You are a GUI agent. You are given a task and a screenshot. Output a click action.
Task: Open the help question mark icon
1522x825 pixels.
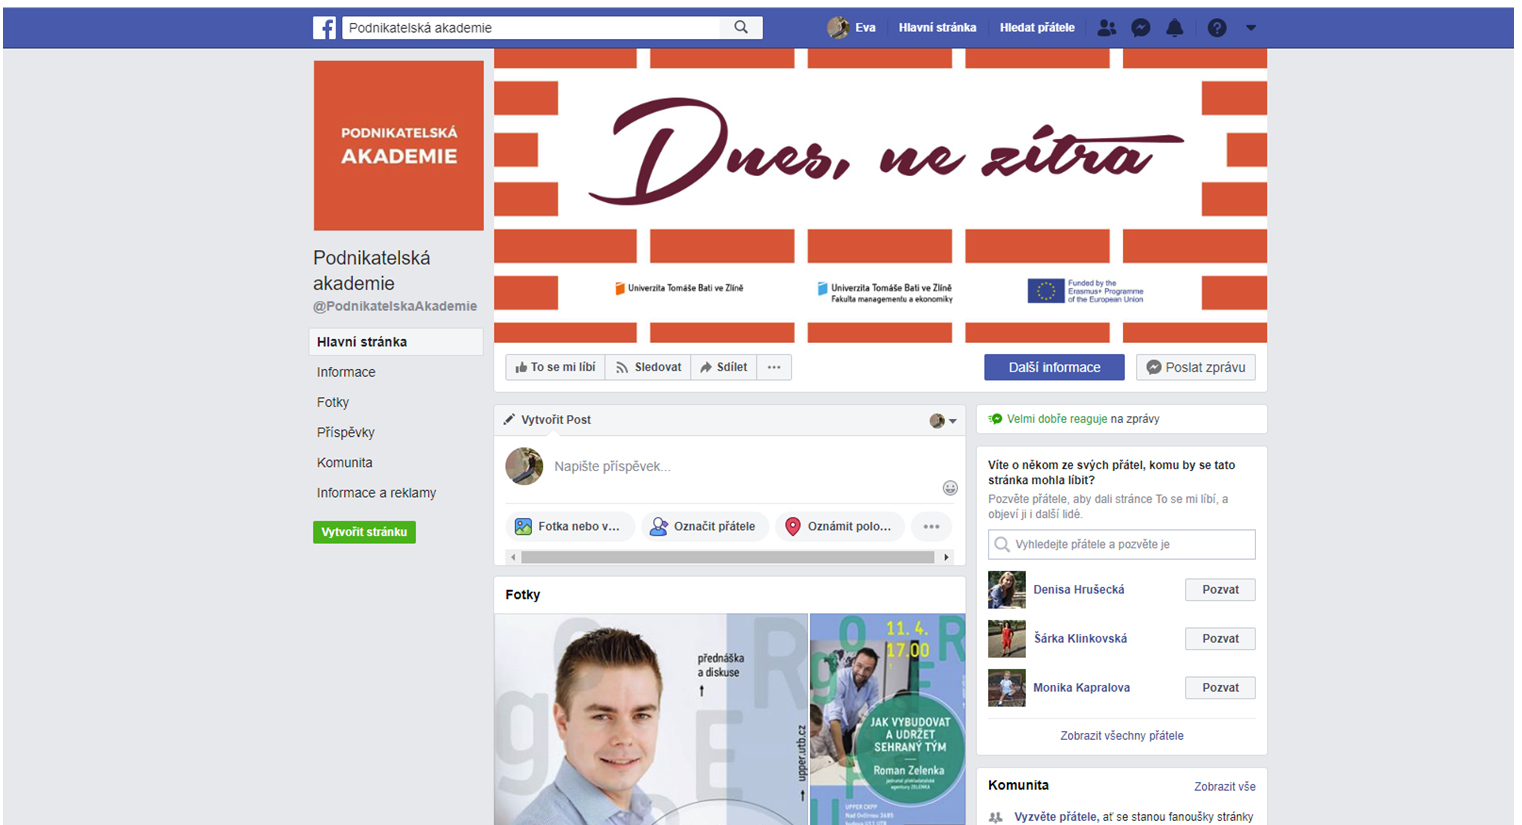(x=1216, y=28)
